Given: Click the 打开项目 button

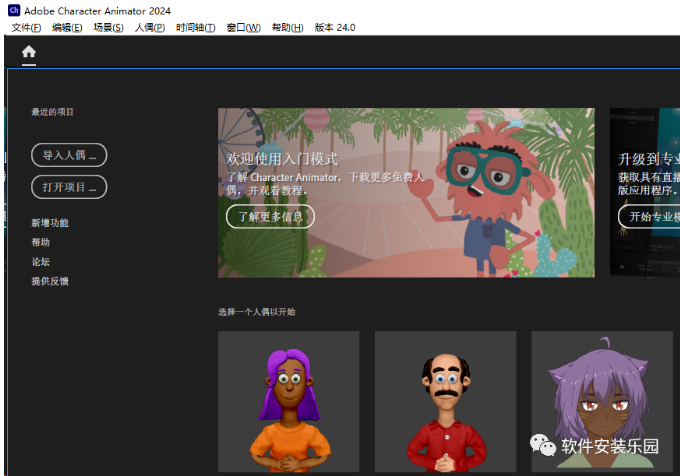Looking at the screenshot, I should (x=69, y=187).
